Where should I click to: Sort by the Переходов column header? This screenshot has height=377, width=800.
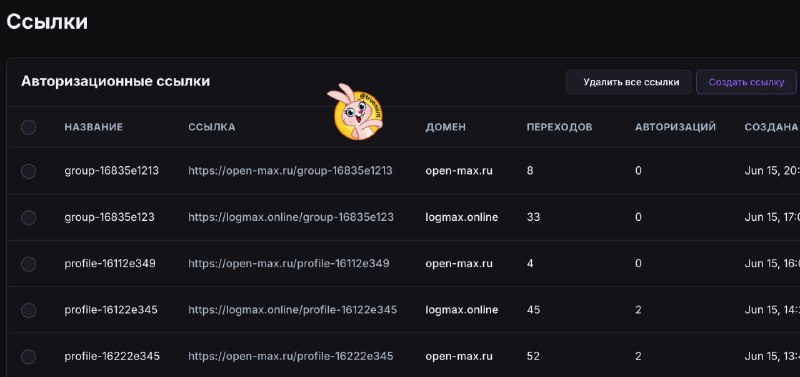559,127
